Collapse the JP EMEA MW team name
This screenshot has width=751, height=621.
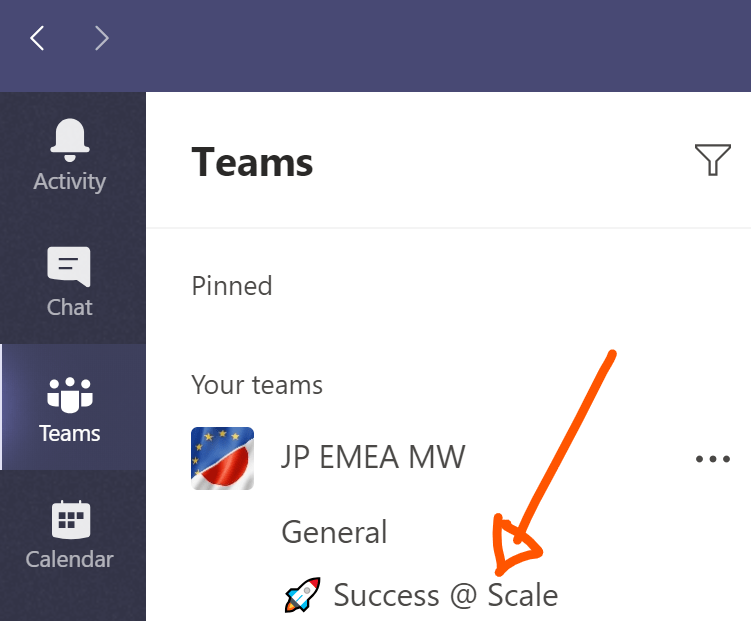click(x=373, y=458)
